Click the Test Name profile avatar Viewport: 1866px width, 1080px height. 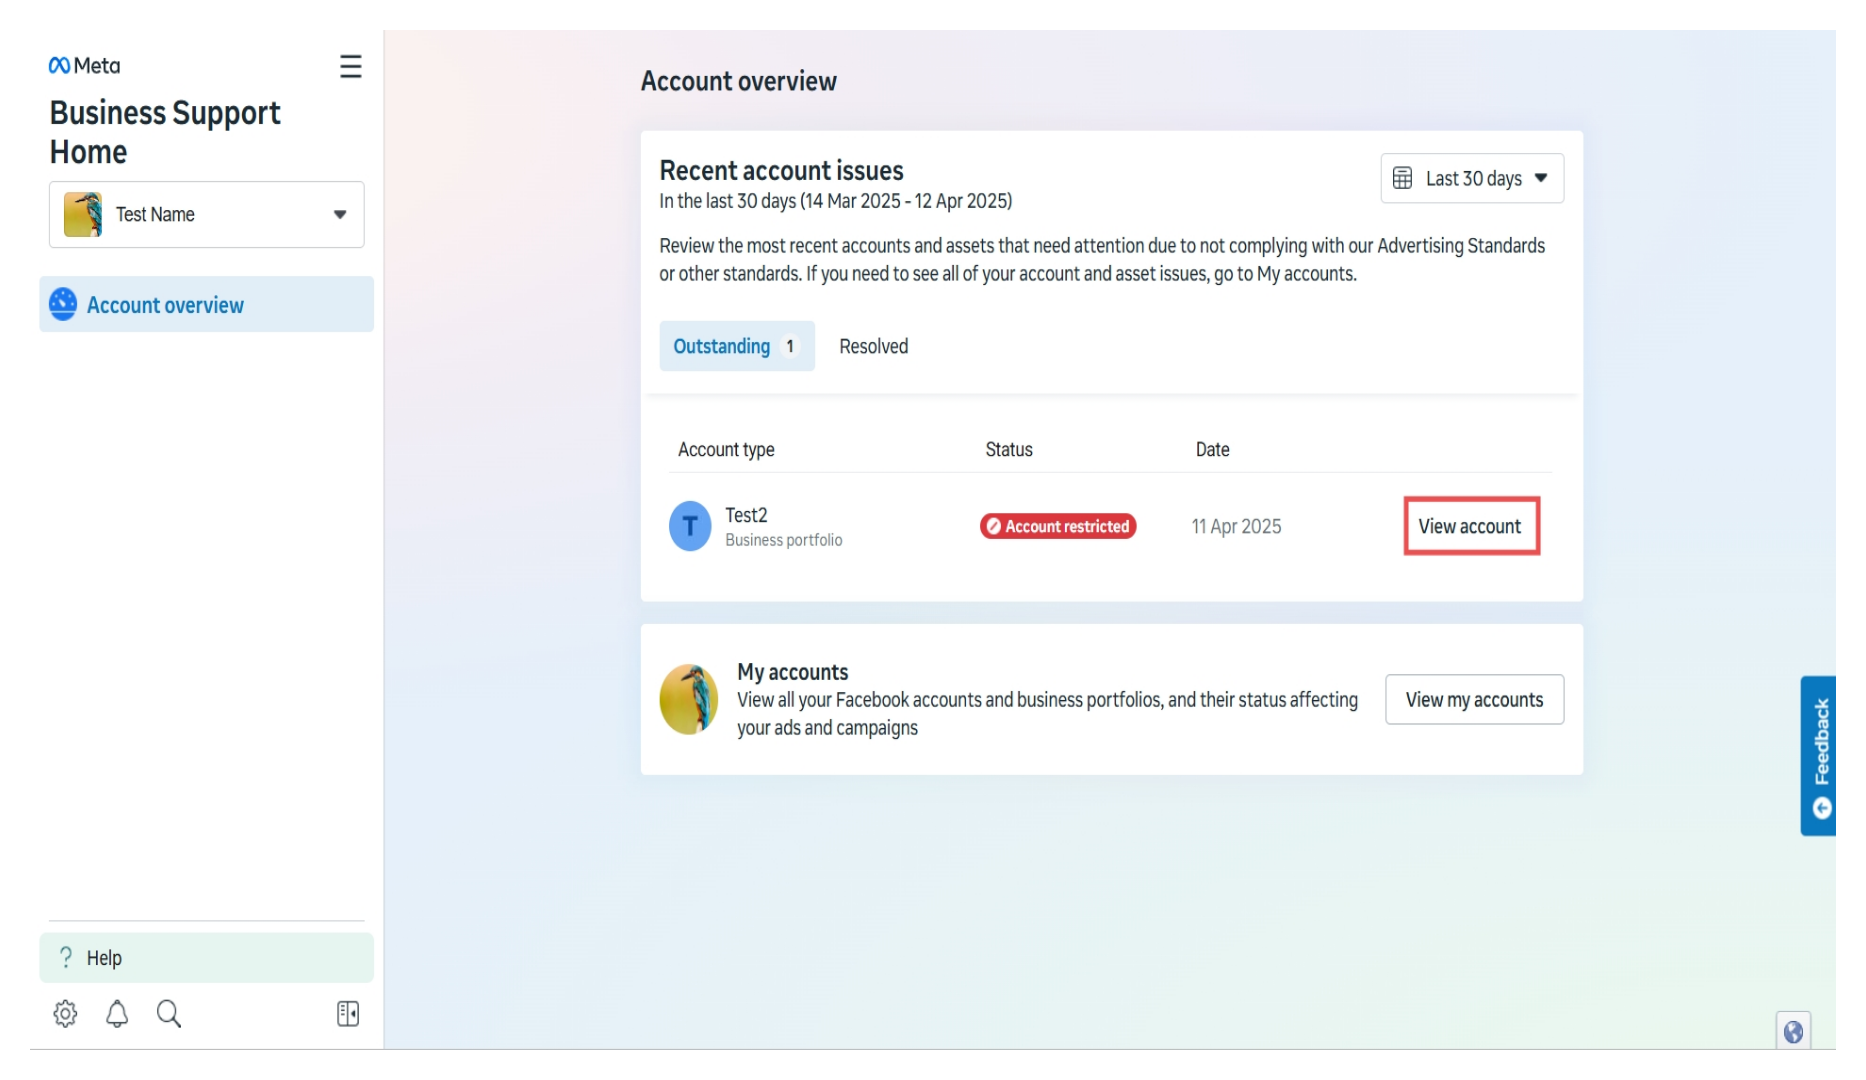point(83,214)
